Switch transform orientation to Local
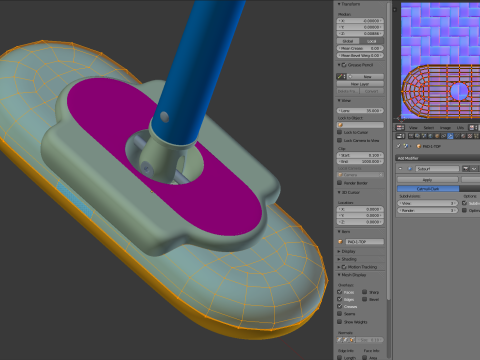The height and width of the screenshot is (360, 480). pyautogui.click(x=372, y=41)
